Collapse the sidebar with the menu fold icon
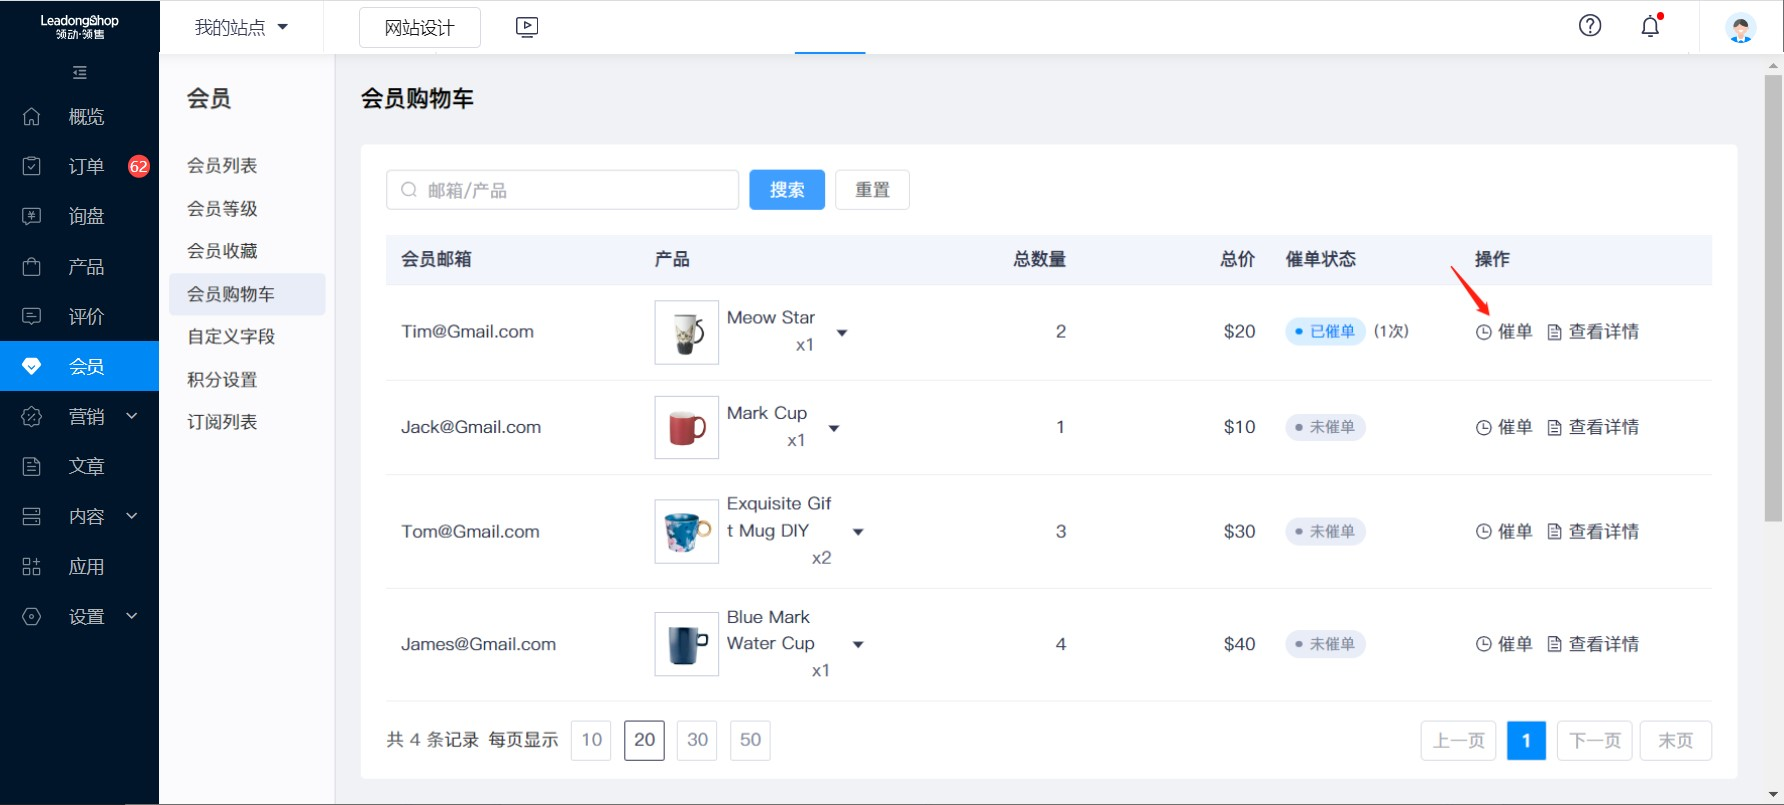This screenshot has height=805, width=1784. [80, 73]
